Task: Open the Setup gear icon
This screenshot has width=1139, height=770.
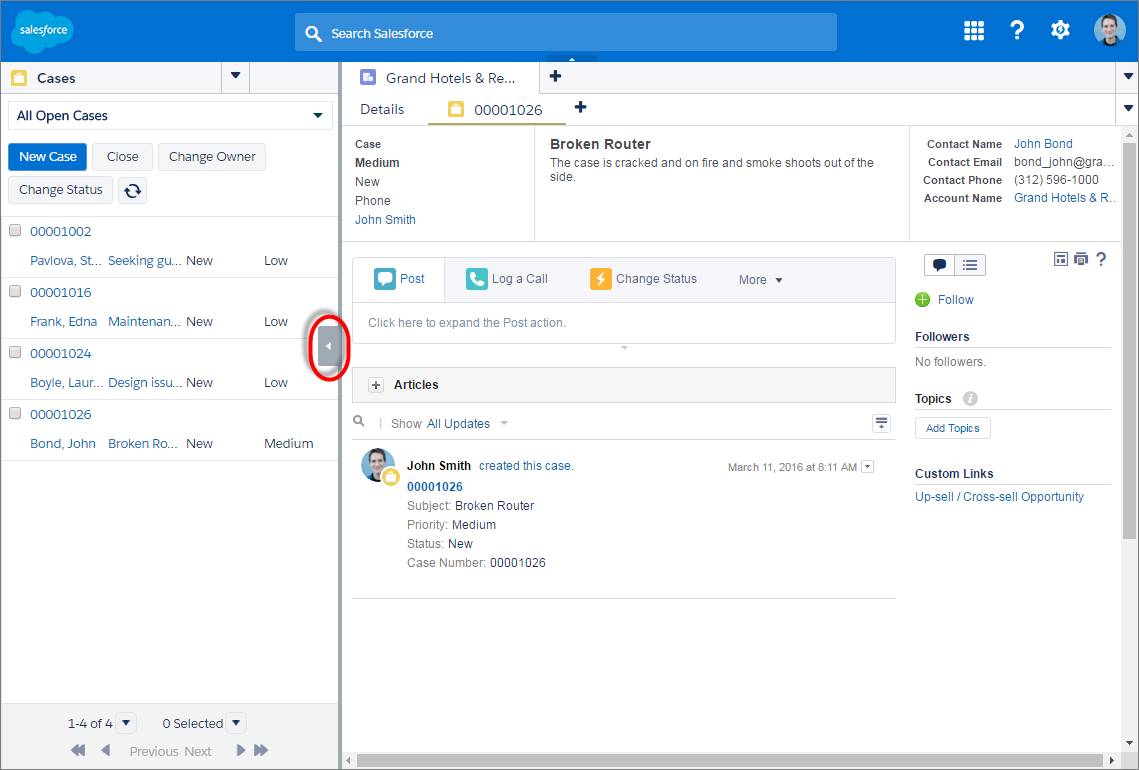Action: tap(1060, 31)
